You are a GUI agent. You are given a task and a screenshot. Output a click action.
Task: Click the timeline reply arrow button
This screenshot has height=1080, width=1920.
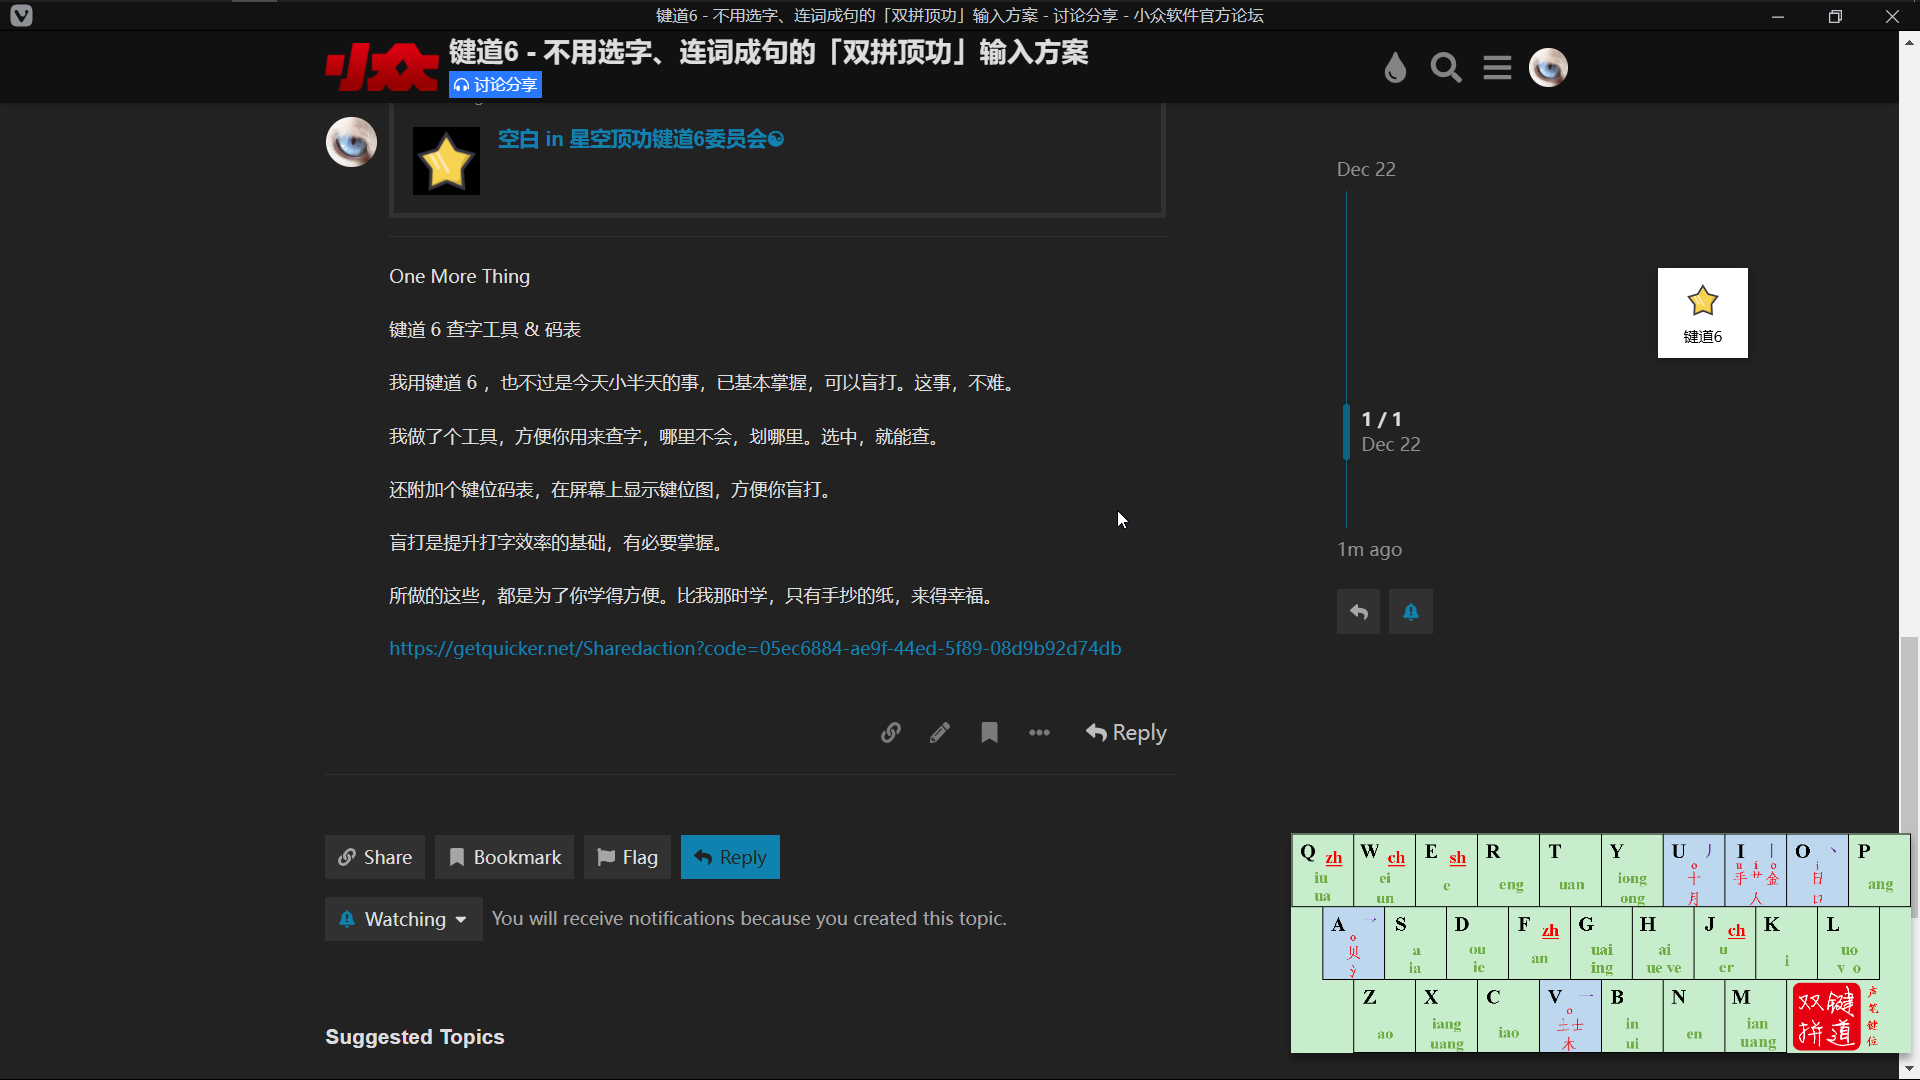[1358, 611]
